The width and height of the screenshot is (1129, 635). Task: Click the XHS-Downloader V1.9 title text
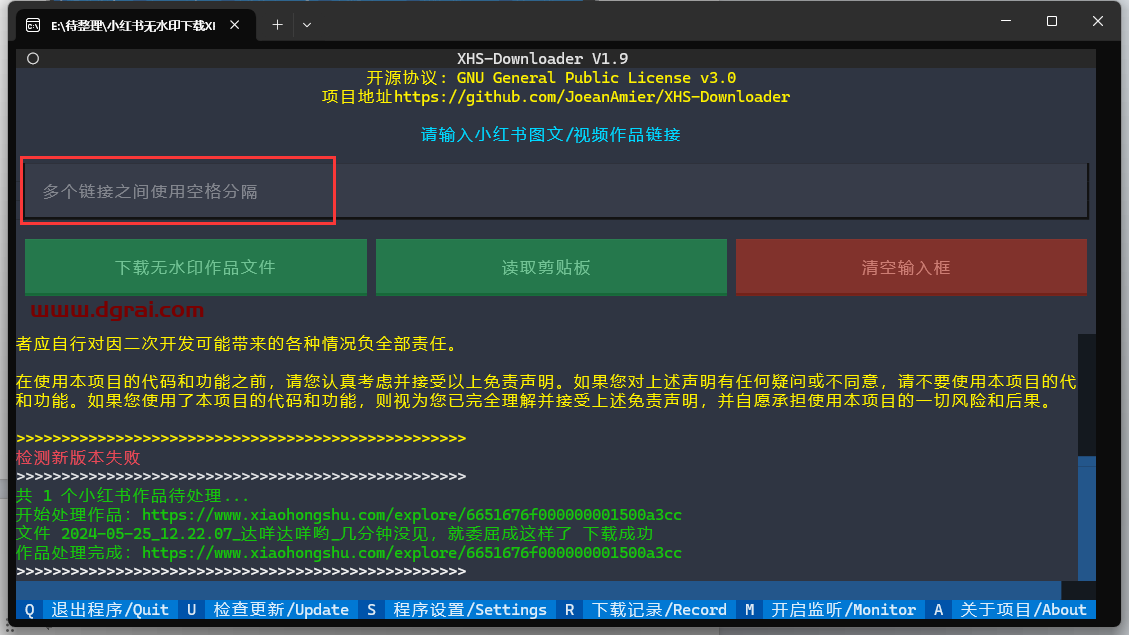[x=542, y=58]
